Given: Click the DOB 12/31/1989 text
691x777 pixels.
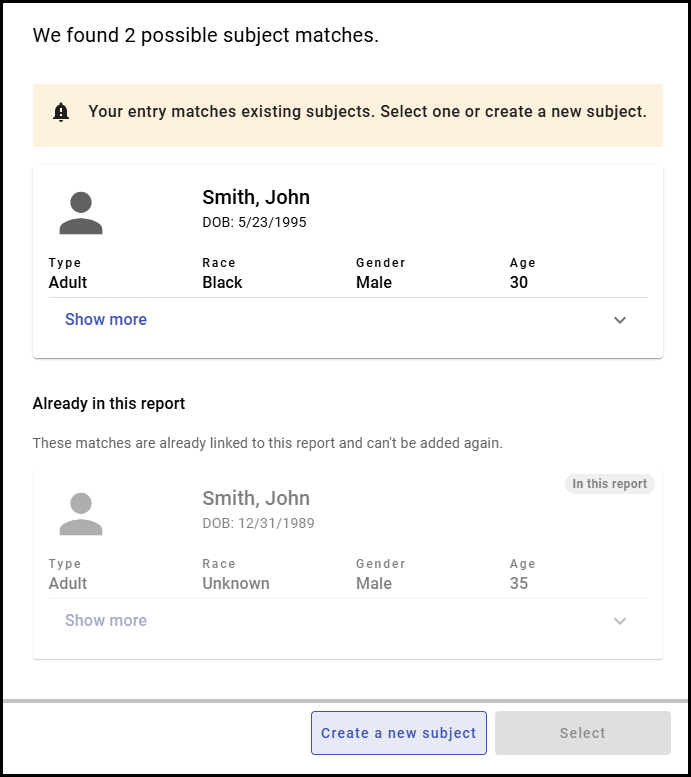Looking at the screenshot, I should pos(258,523).
